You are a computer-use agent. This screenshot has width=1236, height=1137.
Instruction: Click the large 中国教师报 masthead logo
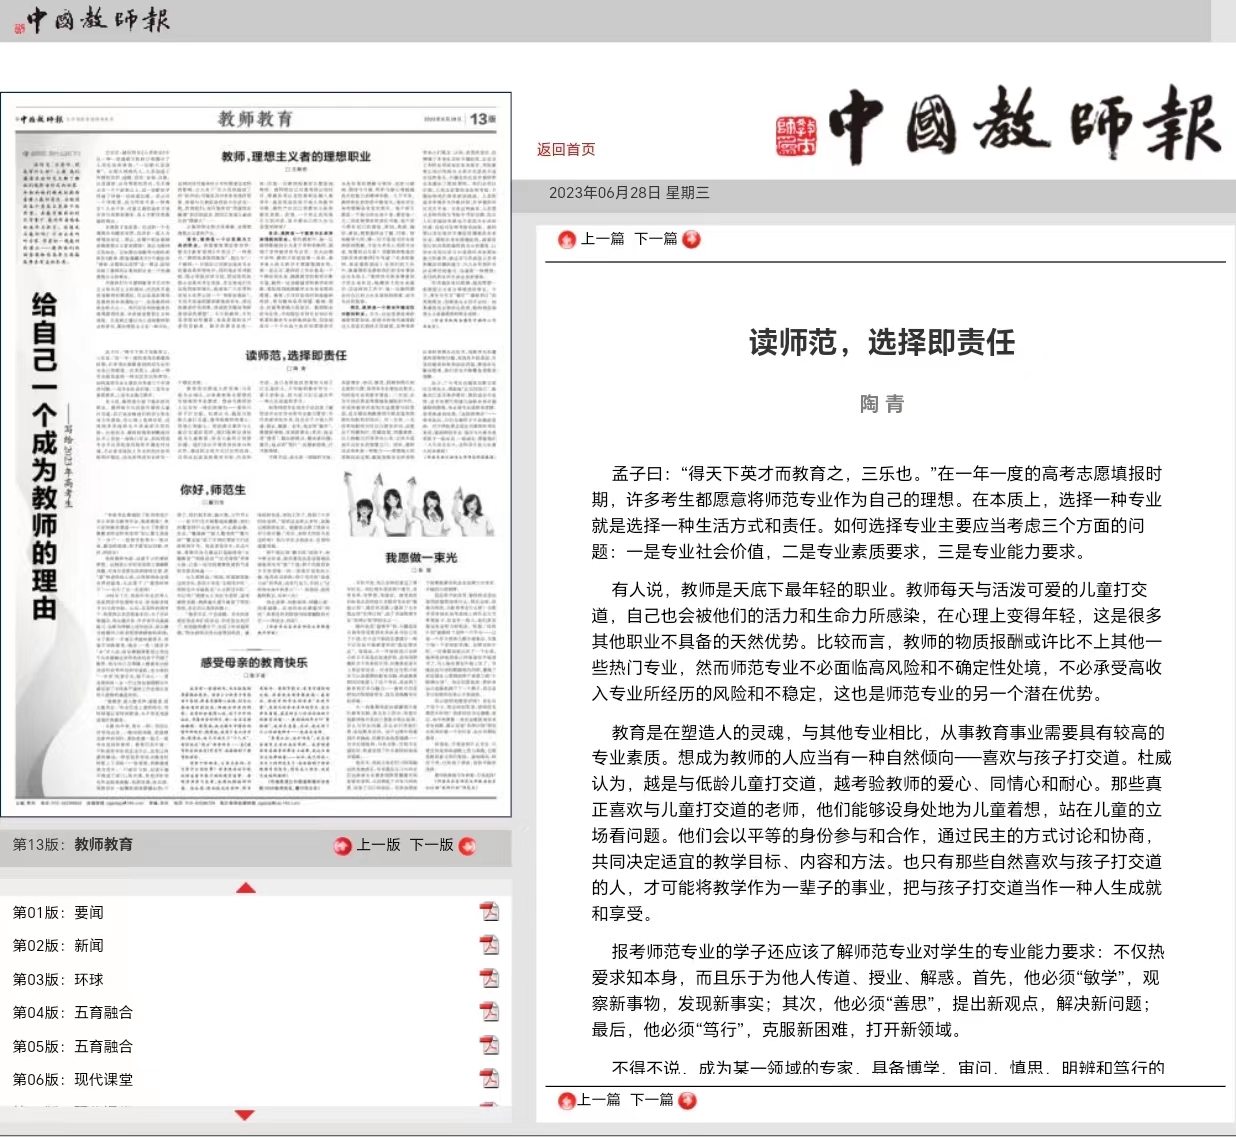pos(998,127)
